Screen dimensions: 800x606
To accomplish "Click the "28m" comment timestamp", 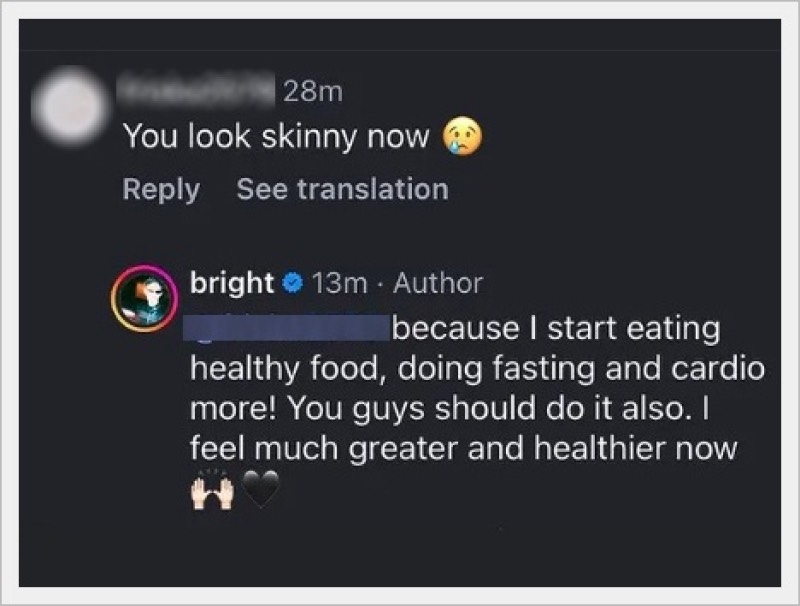I will [x=312, y=92].
